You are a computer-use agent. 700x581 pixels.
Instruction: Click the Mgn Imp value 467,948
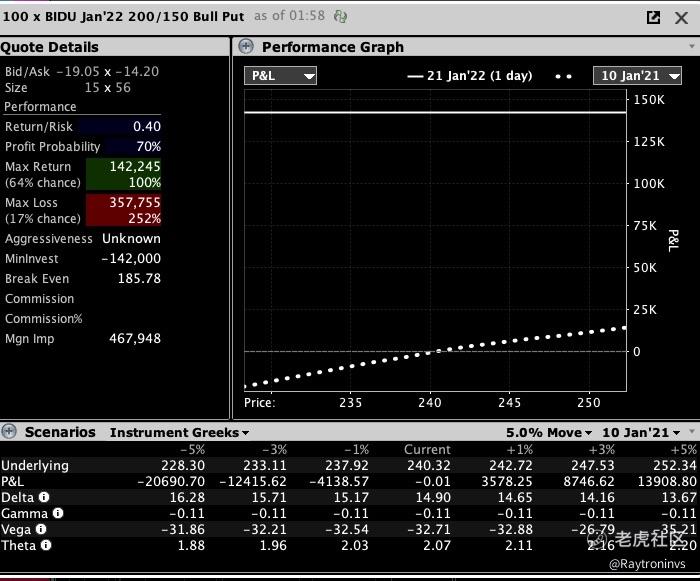135,339
